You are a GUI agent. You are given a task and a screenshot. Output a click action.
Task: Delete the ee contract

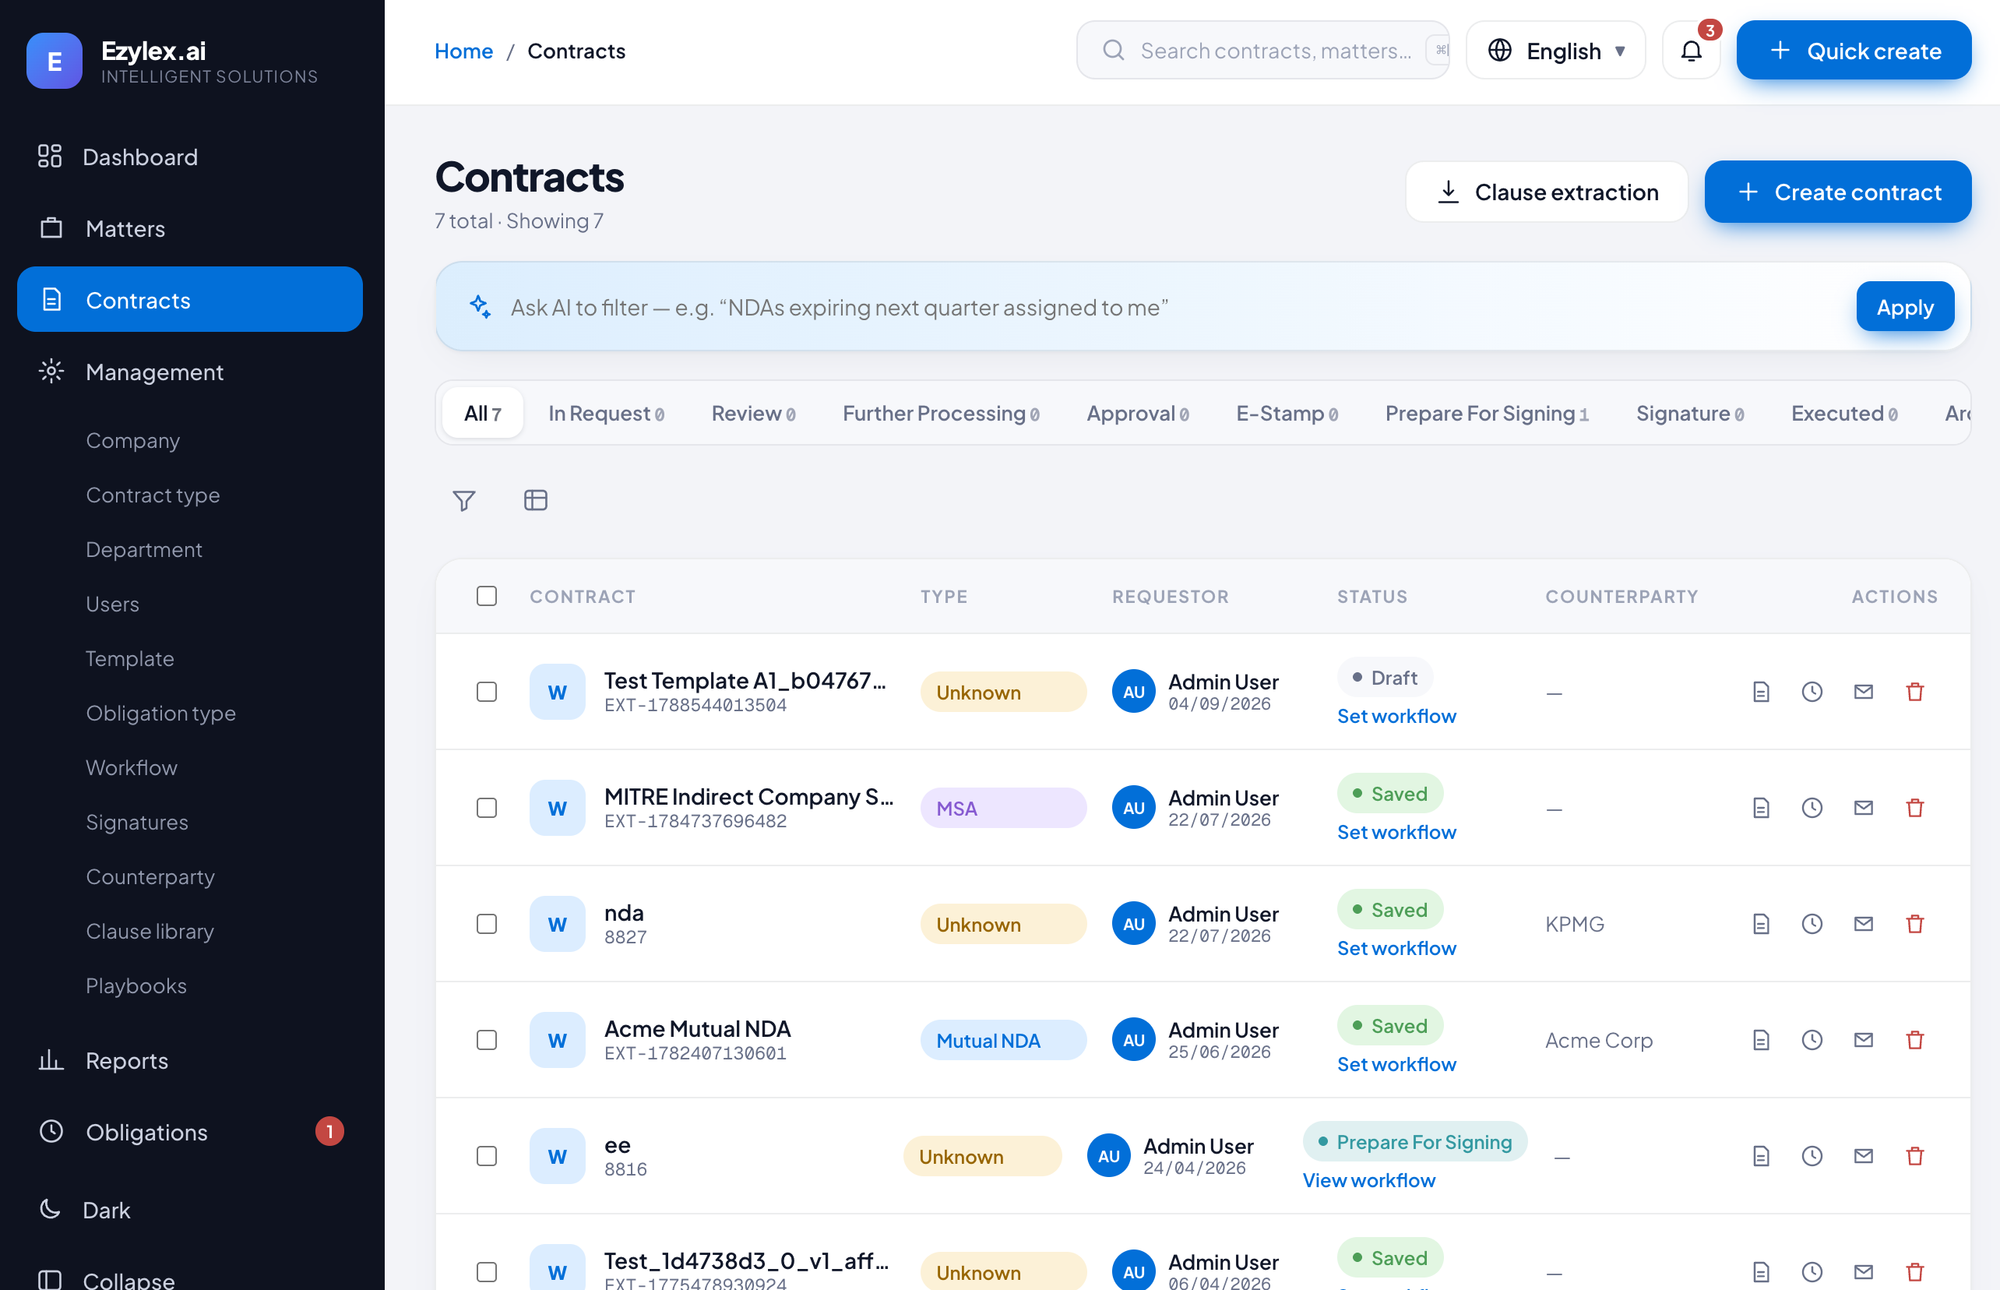coord(1915,1156)
